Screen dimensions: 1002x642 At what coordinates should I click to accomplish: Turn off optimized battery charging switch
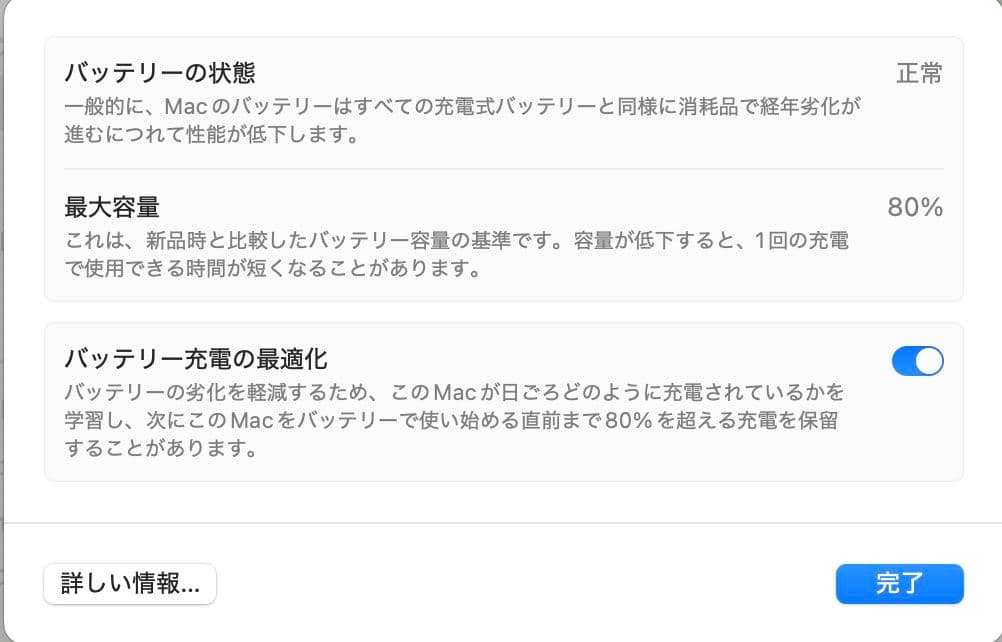pyautogui.click(x=917, y=361)
